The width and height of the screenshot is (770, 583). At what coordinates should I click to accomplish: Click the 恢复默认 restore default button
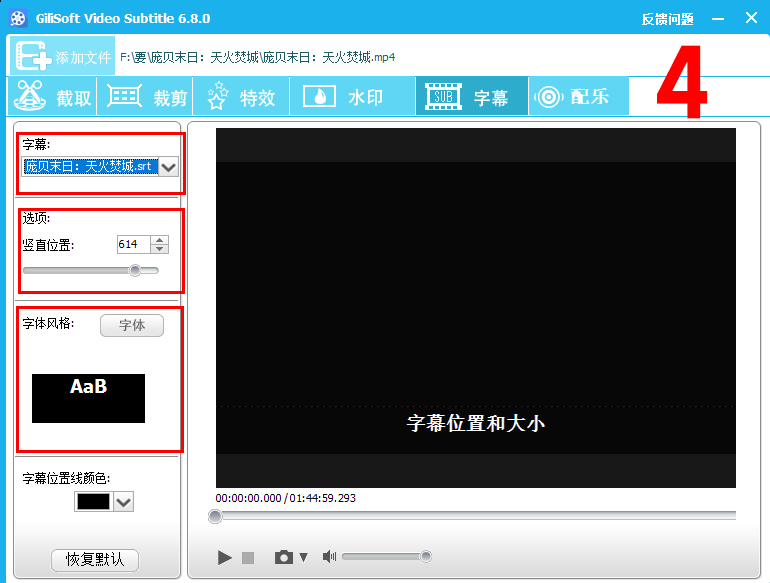point(95,560)
